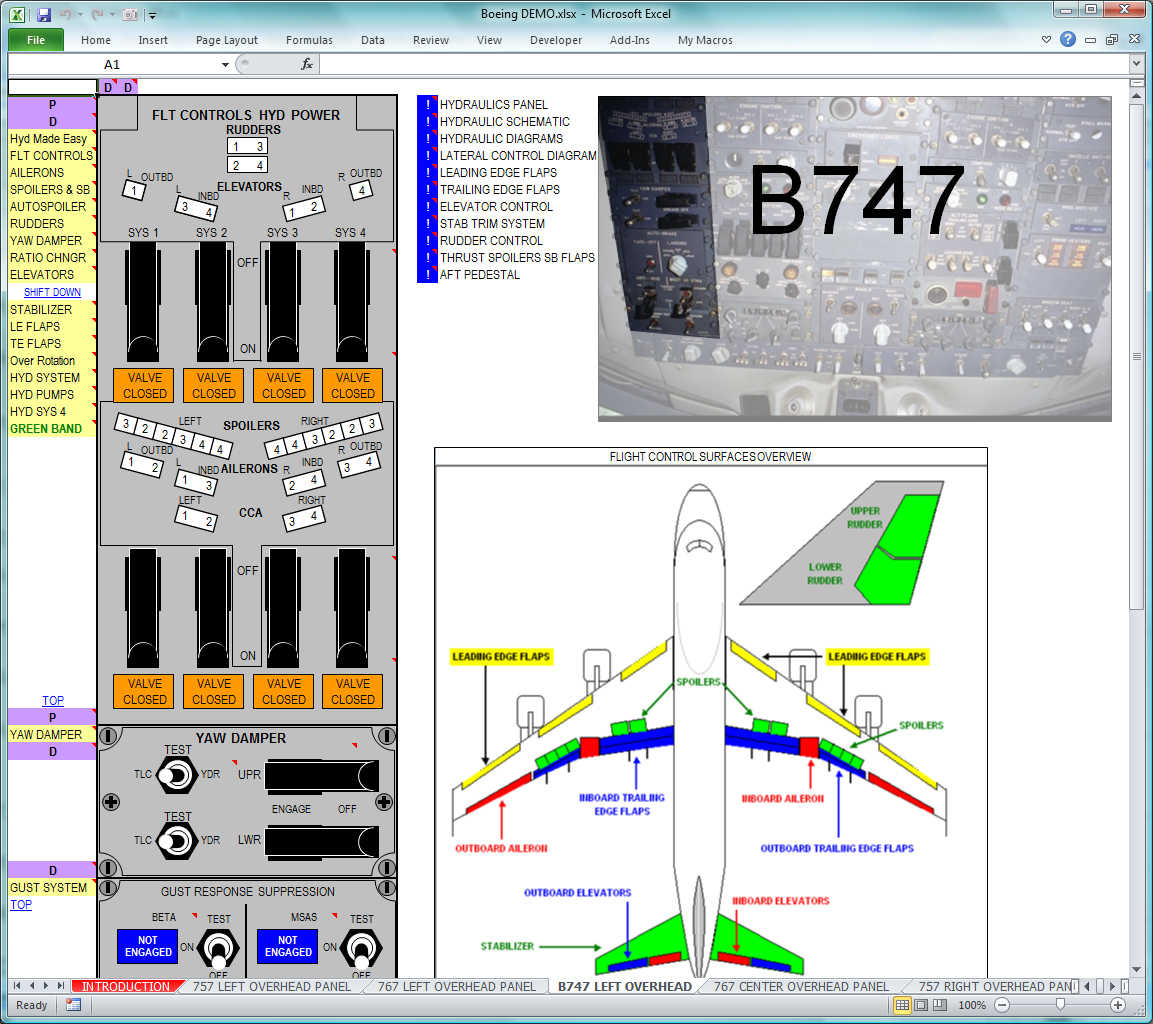Expand the formula bar with the chevron
Viewport: 1153px width, 1024px height.
coord(1135,64)
